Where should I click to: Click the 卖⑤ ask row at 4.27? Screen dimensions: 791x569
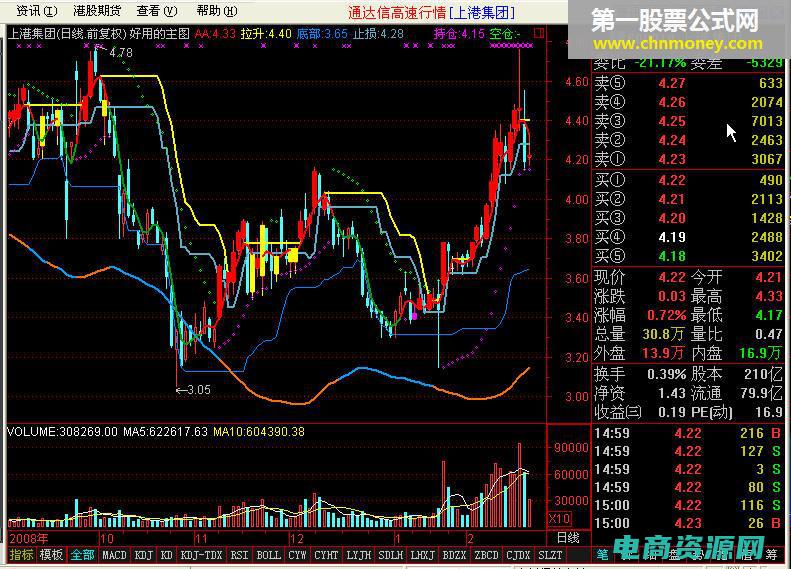click(x=688, y=83)
